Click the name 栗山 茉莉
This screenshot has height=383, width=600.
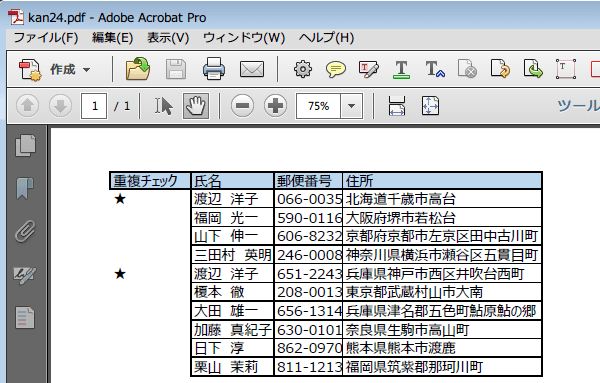click(226, 367)
